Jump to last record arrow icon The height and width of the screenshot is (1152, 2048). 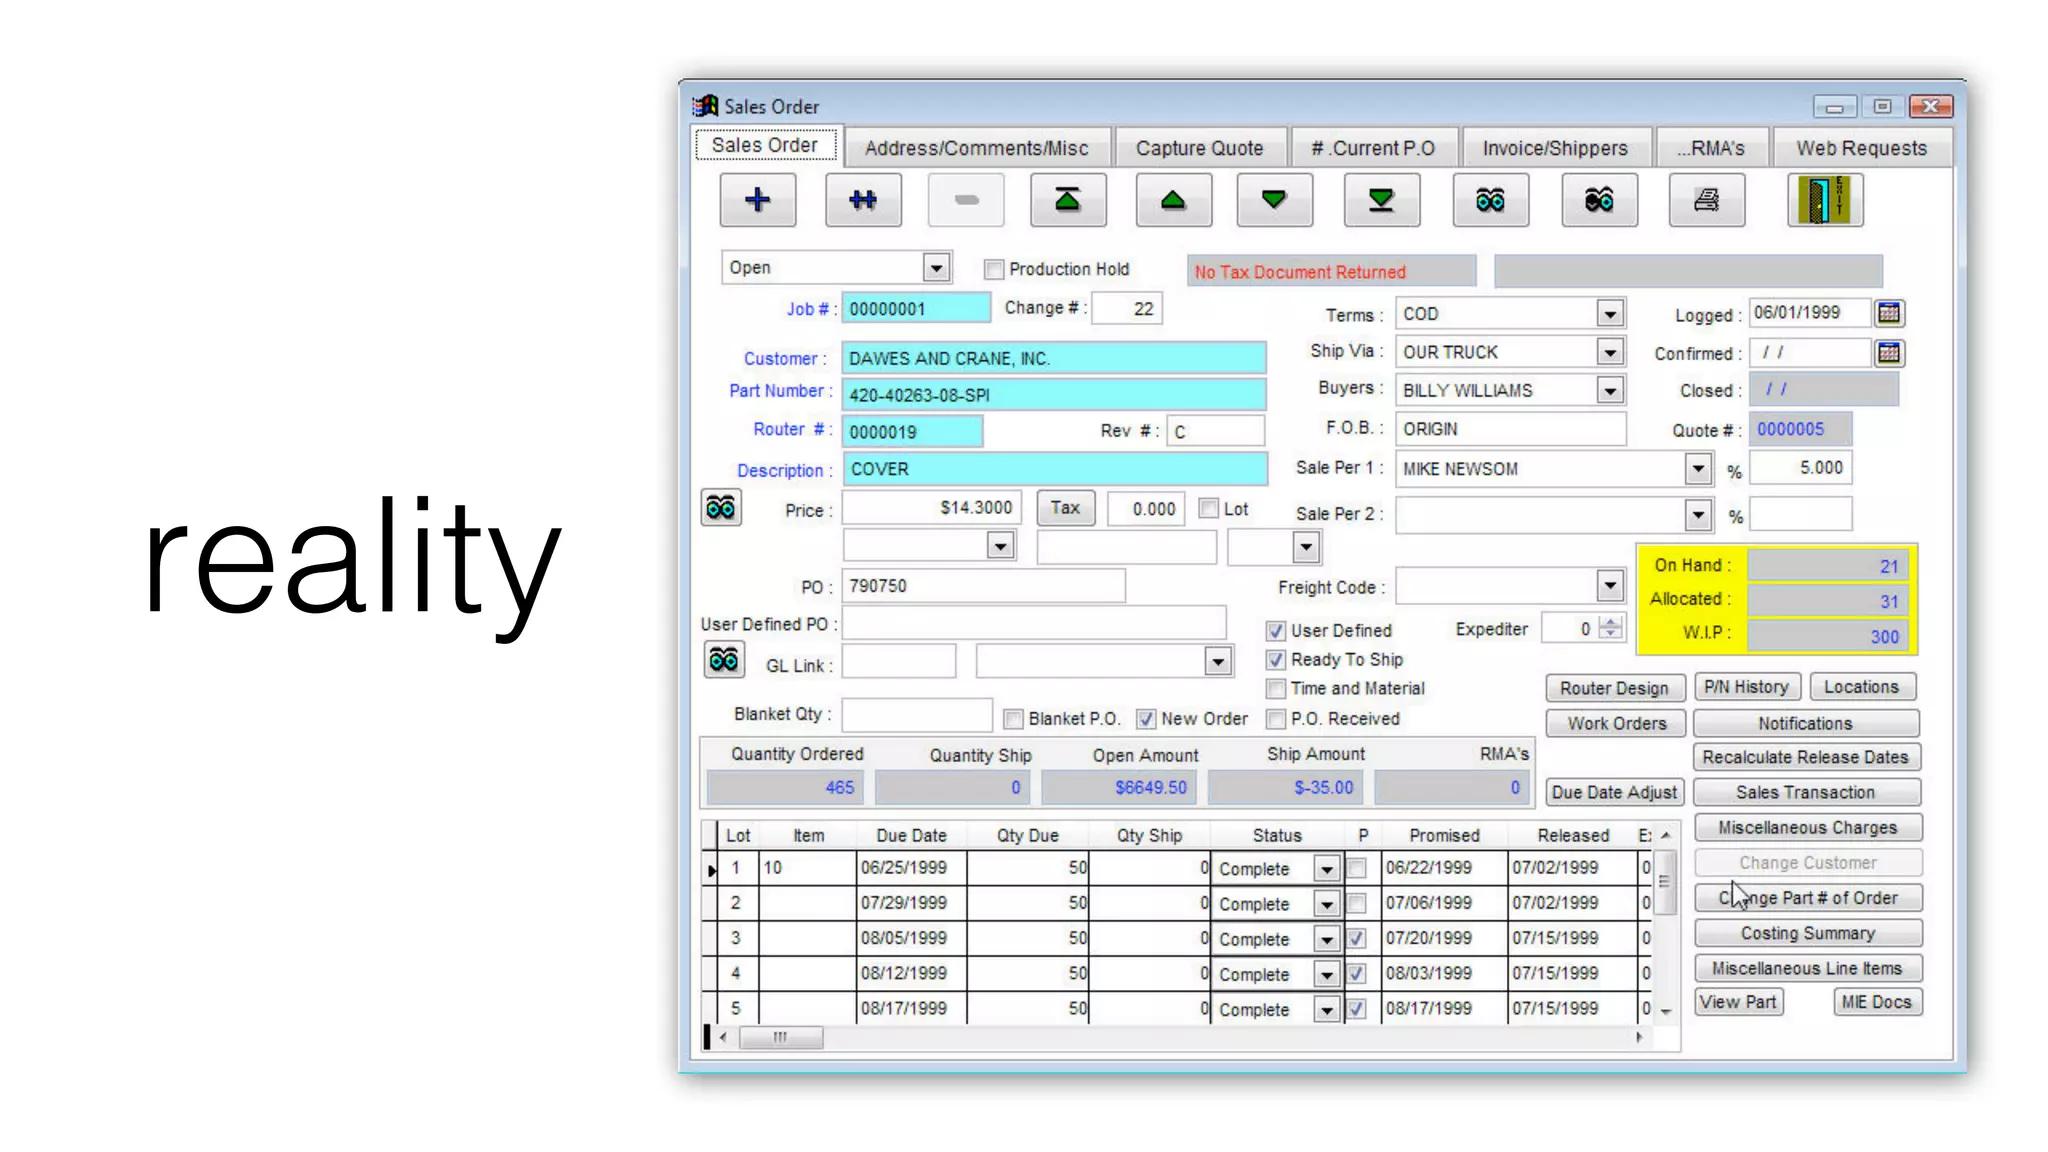[x=1381, y=200]
